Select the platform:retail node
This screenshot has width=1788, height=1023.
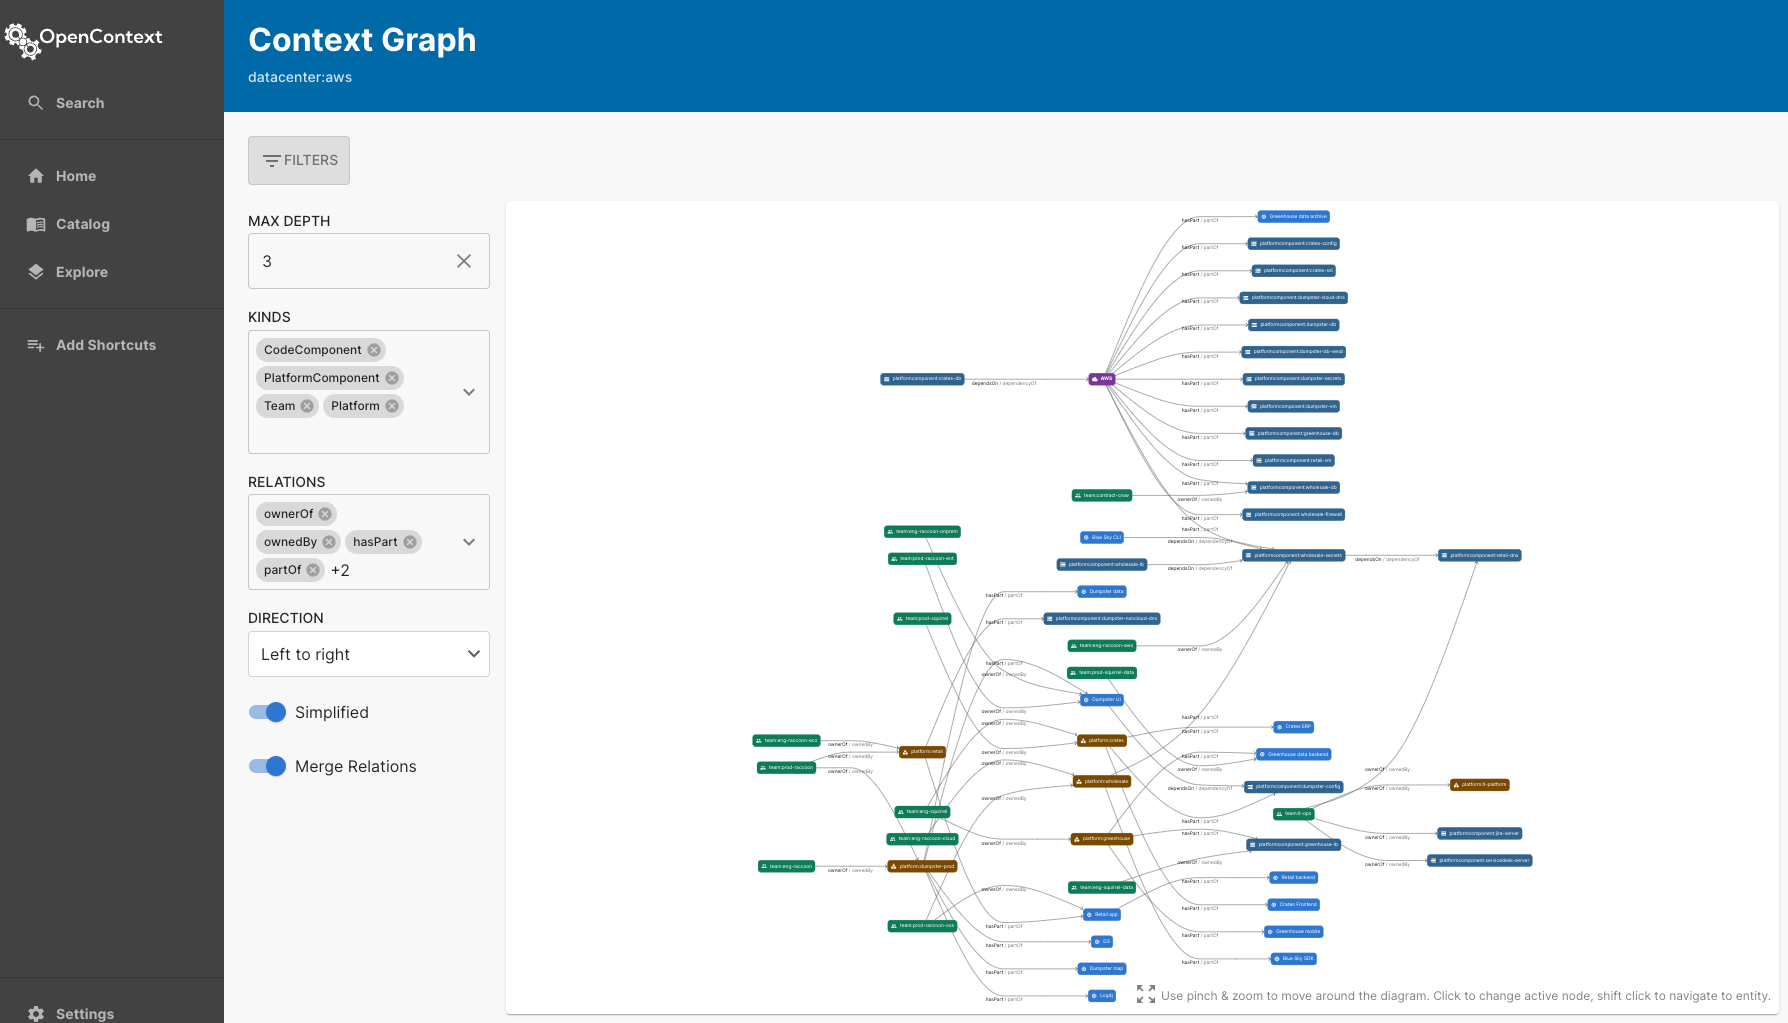922,752
